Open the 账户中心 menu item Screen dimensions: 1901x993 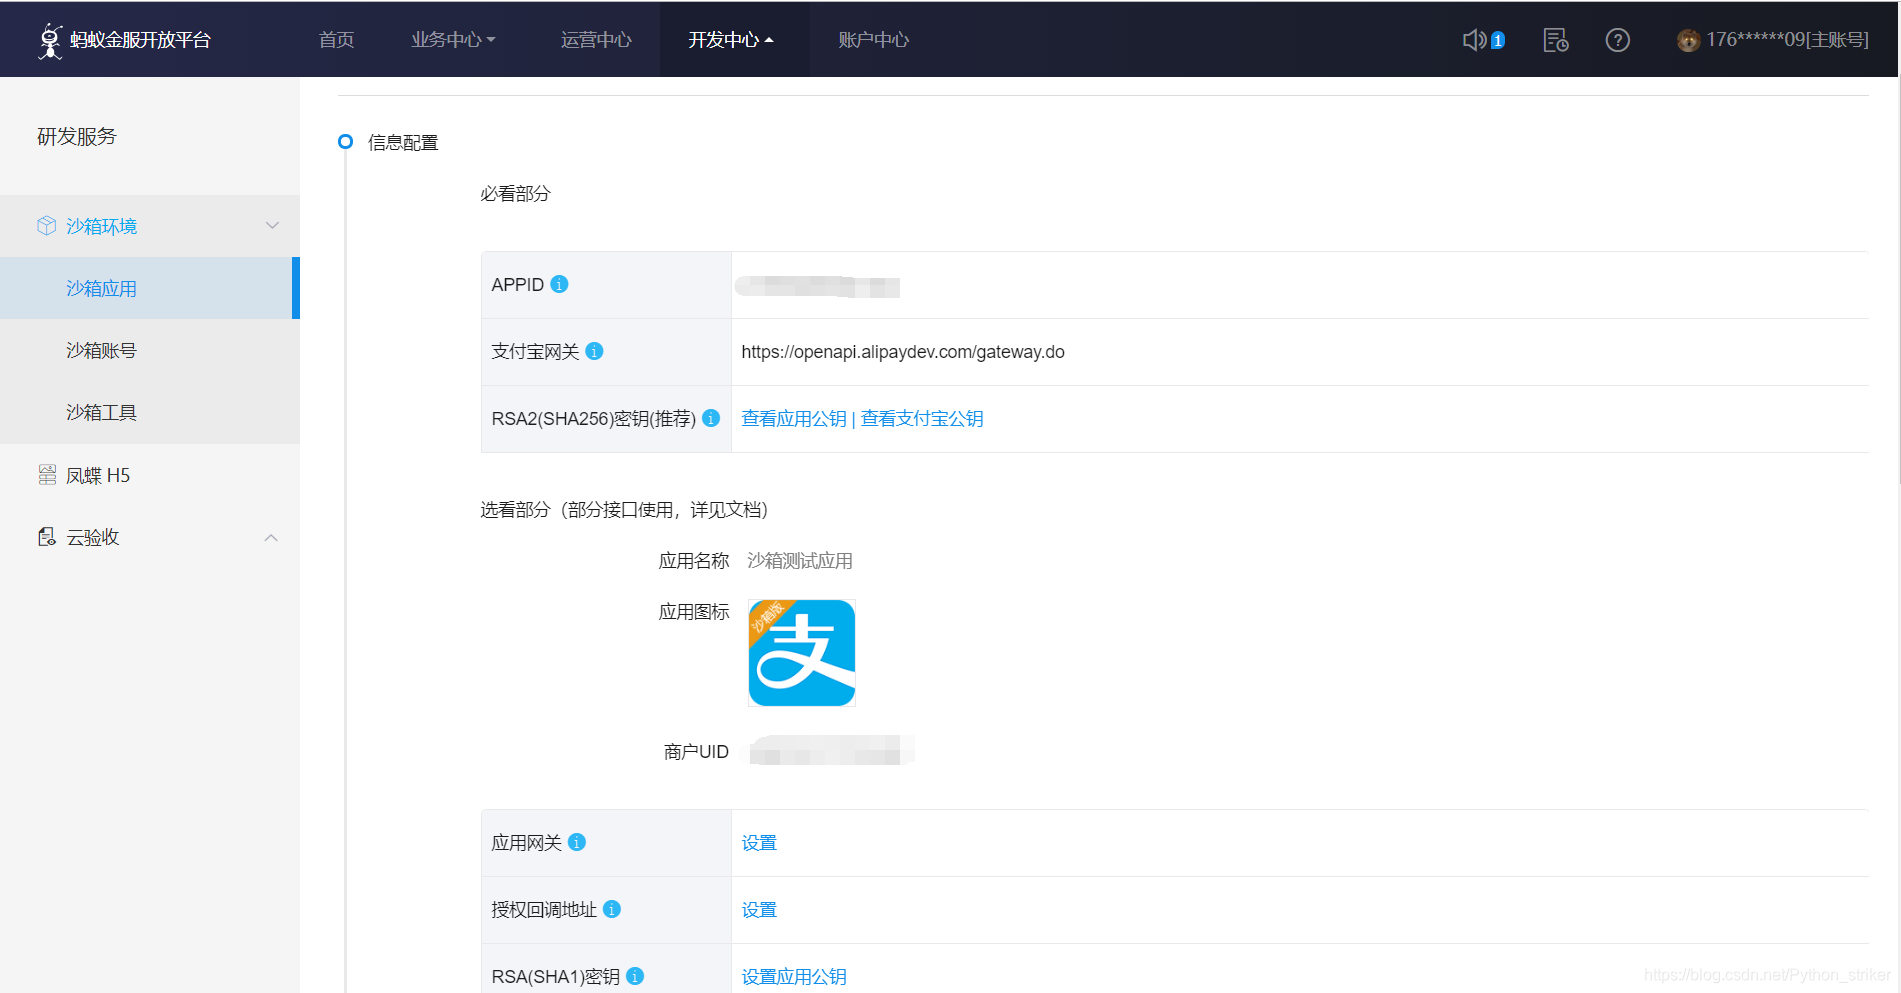click(x=874, y=40)
